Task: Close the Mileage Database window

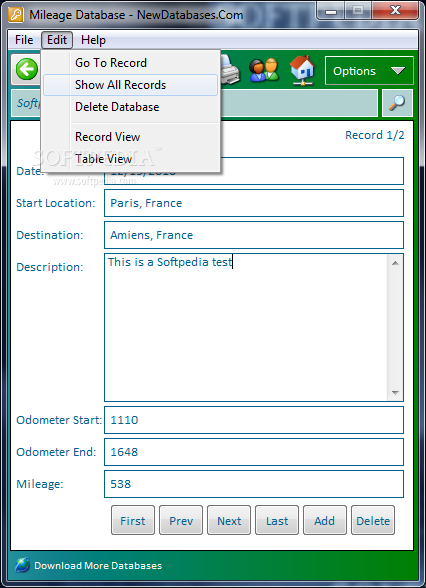Action: click(x=395, y=11)
